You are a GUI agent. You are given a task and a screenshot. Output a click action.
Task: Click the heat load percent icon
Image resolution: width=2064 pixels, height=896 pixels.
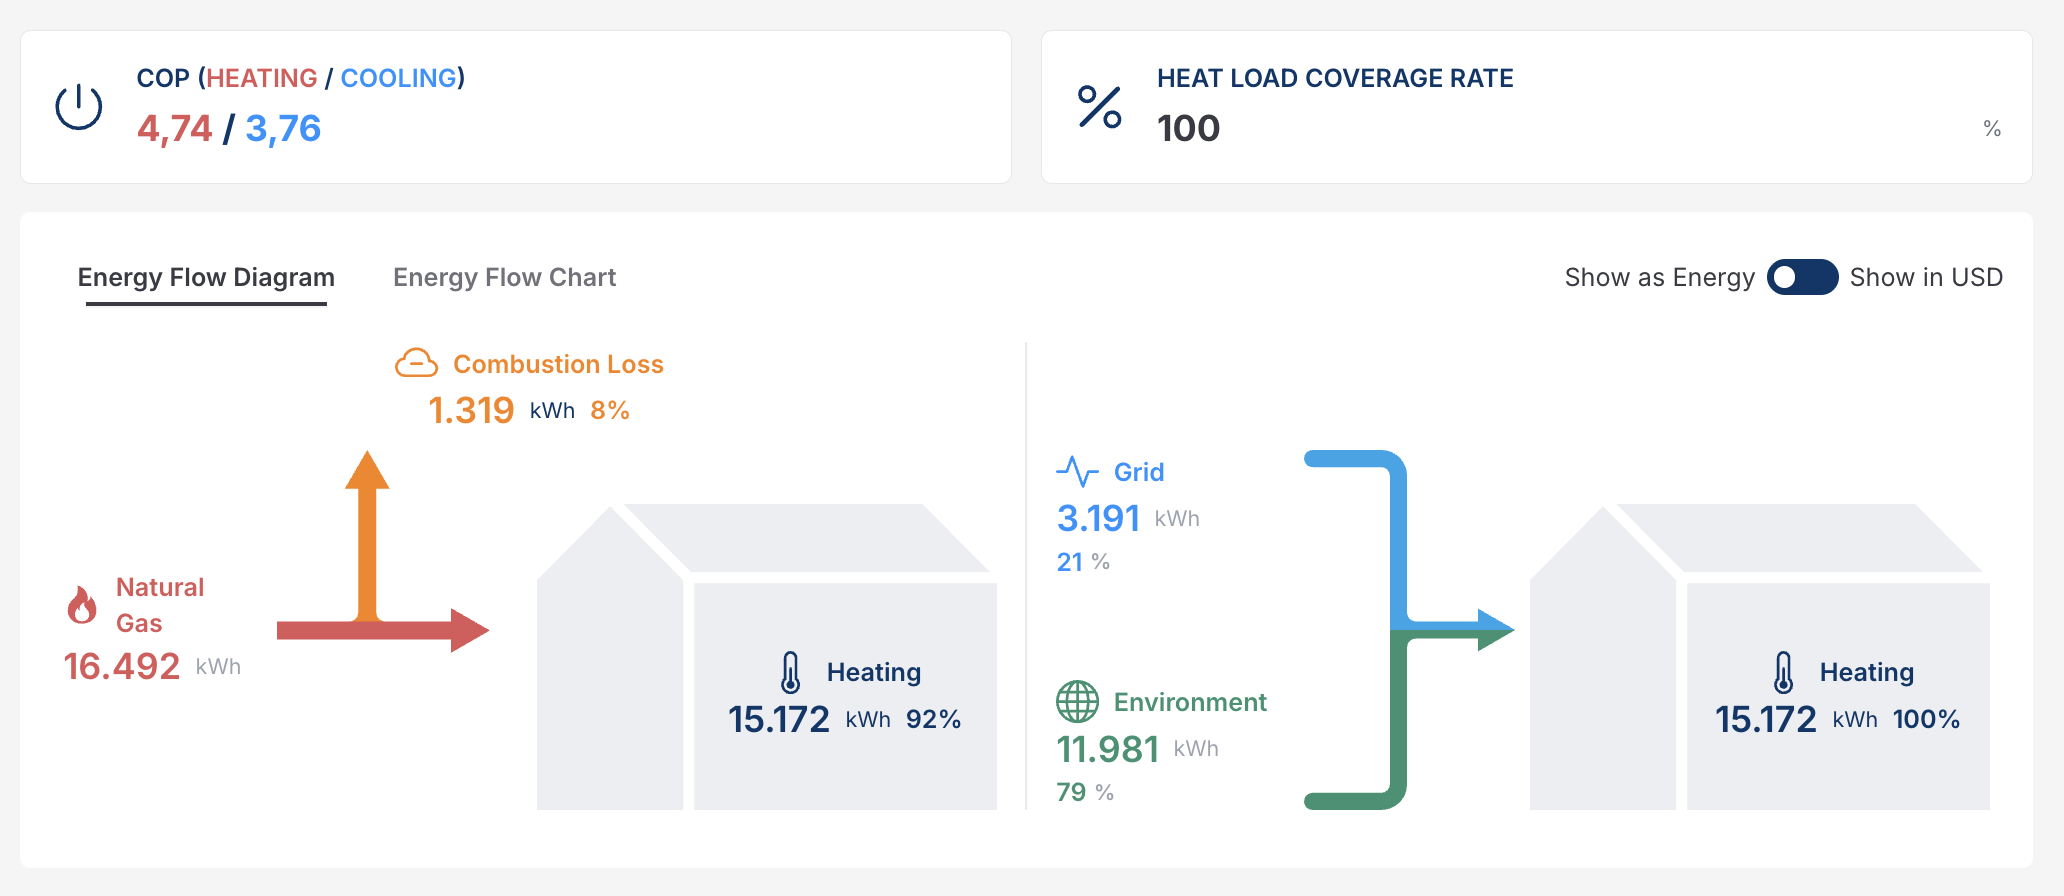point(1099,107)
